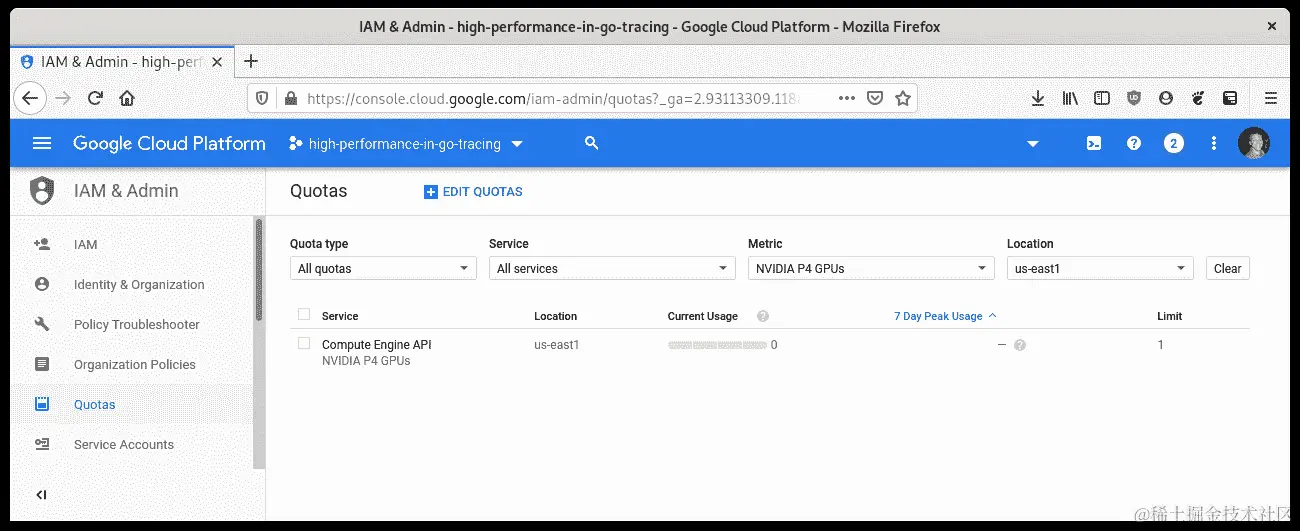Click the user account avatar
Screen dimensions: 1300x531
1254,143
